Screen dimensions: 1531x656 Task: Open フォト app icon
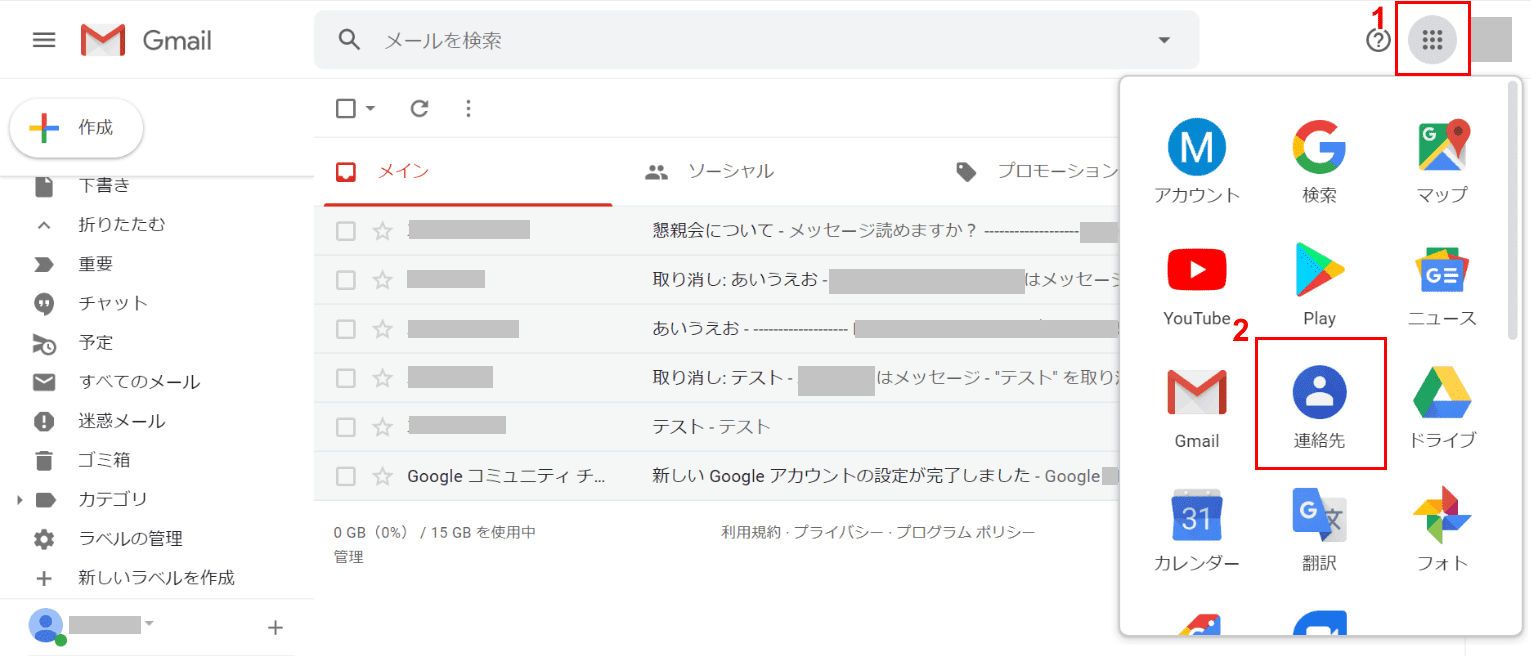click(x=1442, y=529)
